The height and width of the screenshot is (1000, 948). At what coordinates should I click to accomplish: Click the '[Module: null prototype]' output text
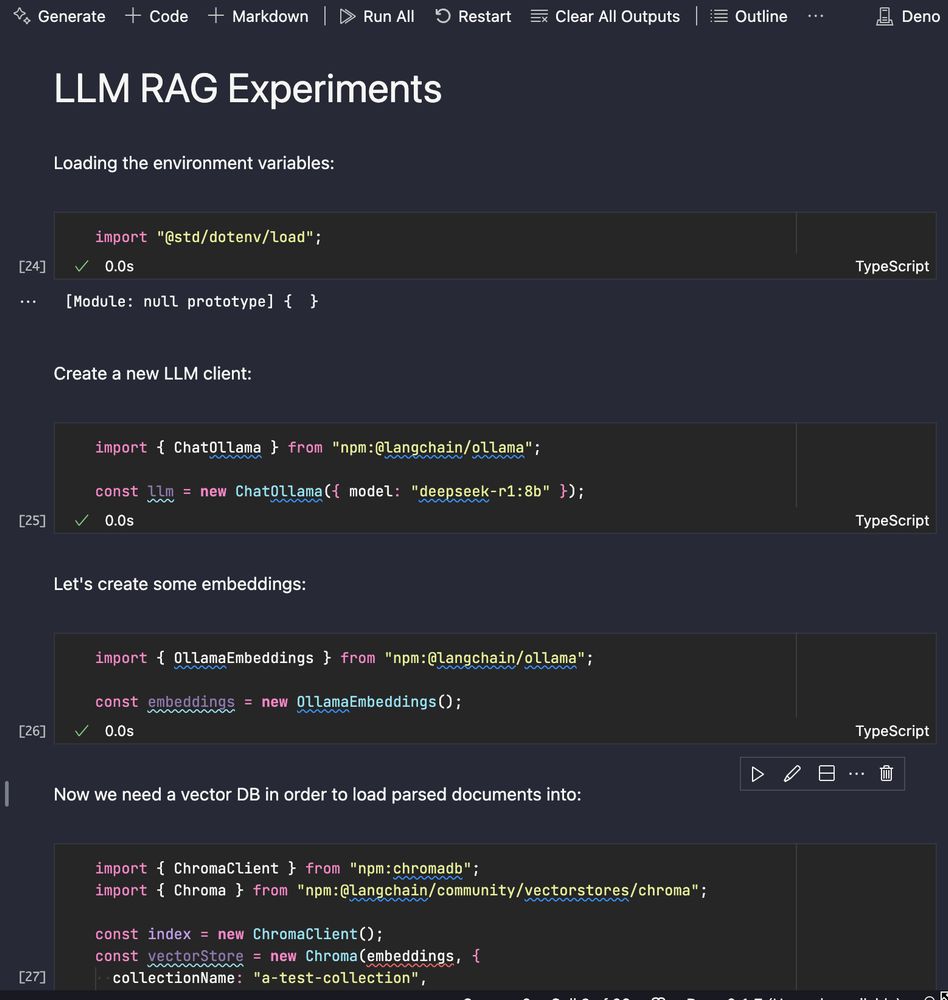coord(191,301)
